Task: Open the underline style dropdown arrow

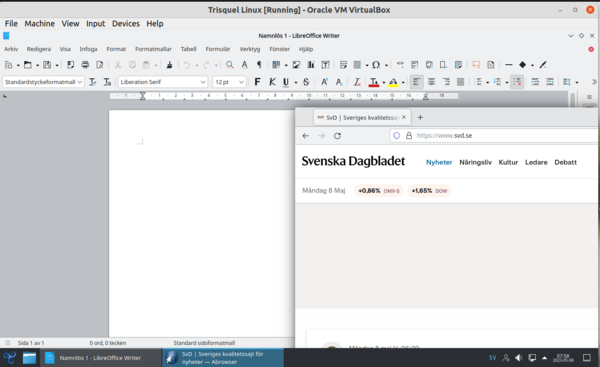Action: click(x=295, y=82)
